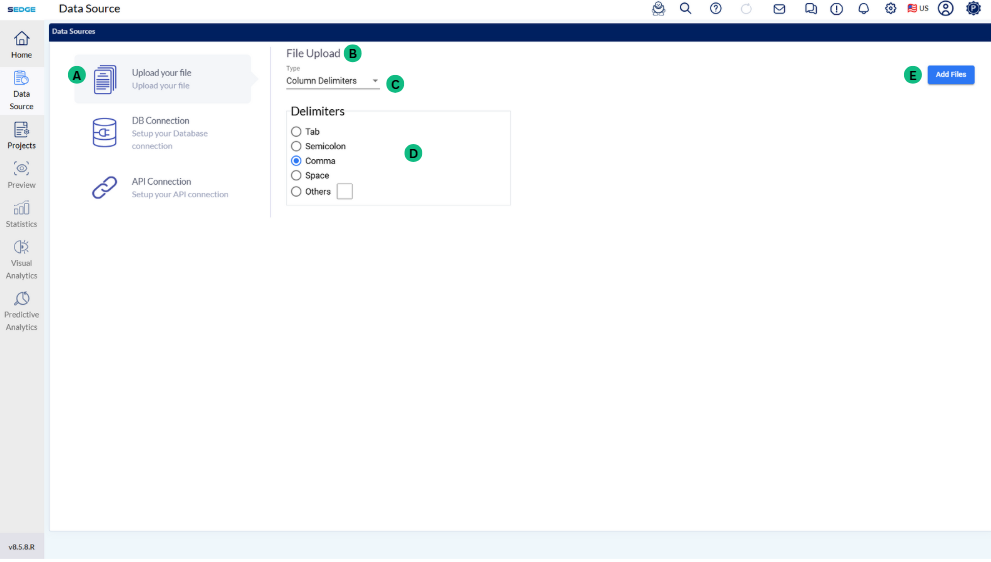
Task: Open Visual Analytics in sidebar
Action: coord(21,259)
